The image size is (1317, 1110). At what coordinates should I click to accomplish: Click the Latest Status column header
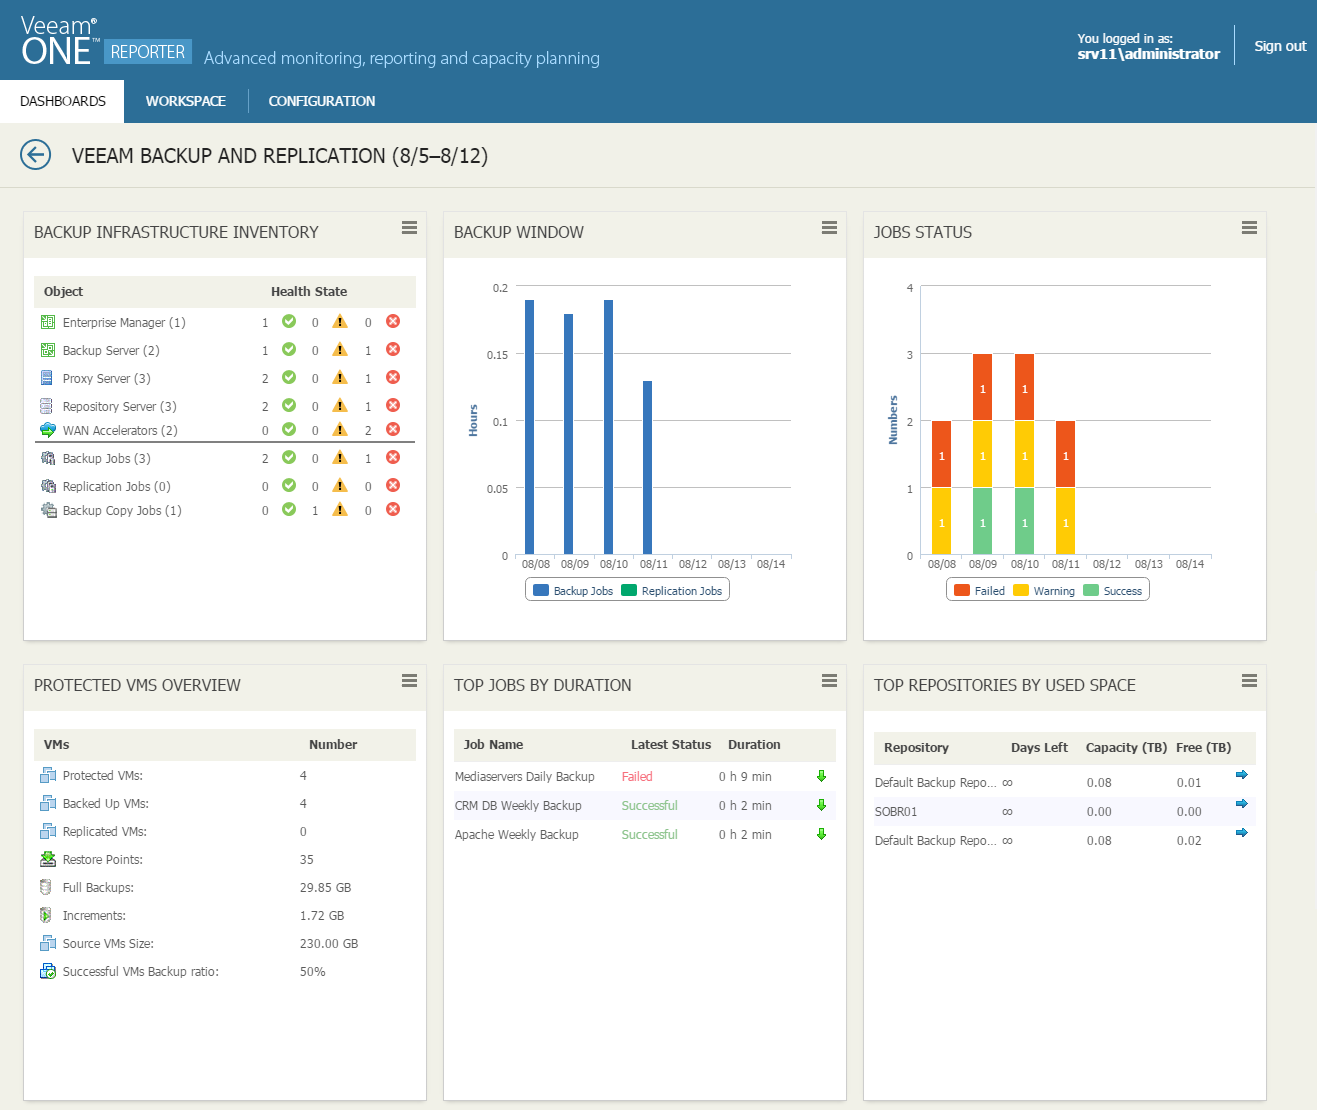671,745
